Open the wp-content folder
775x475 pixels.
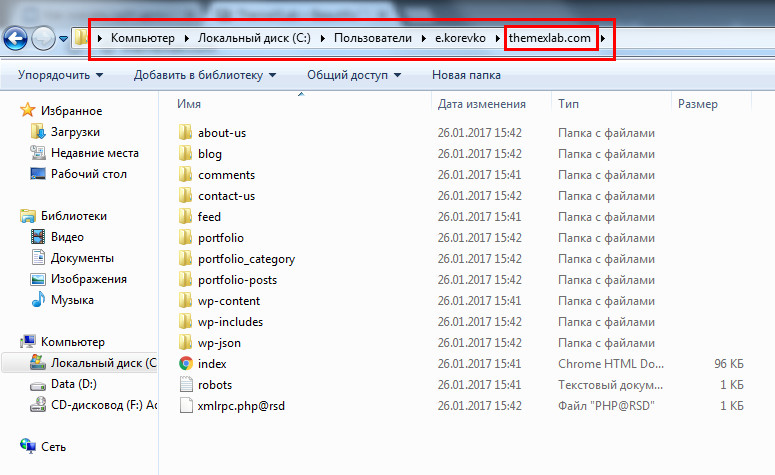(x=228, y=301)
